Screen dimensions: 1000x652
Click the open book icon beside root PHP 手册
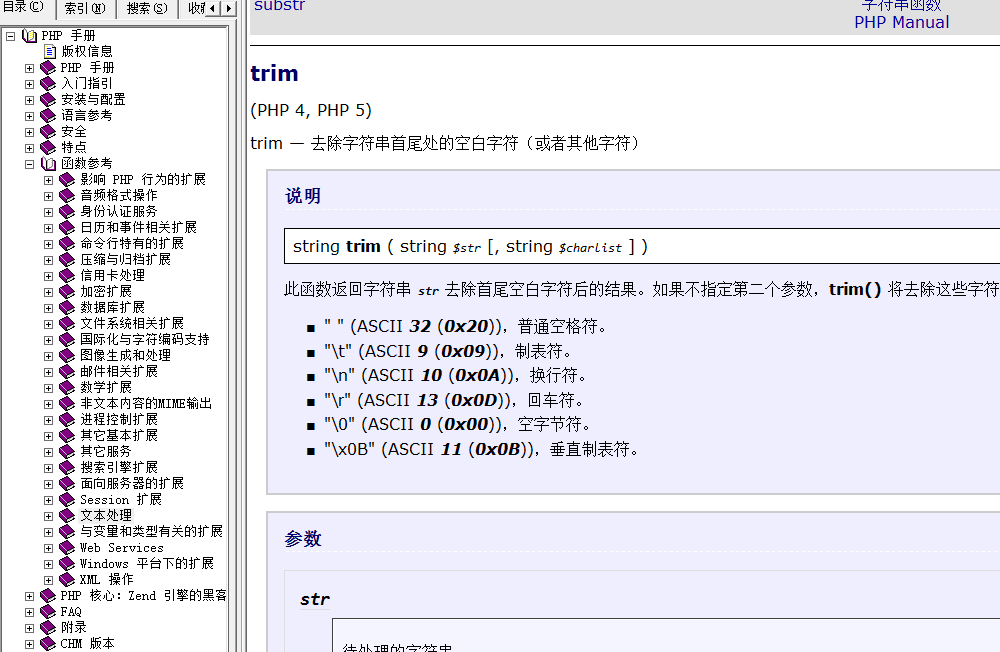(x=29, y=36)
